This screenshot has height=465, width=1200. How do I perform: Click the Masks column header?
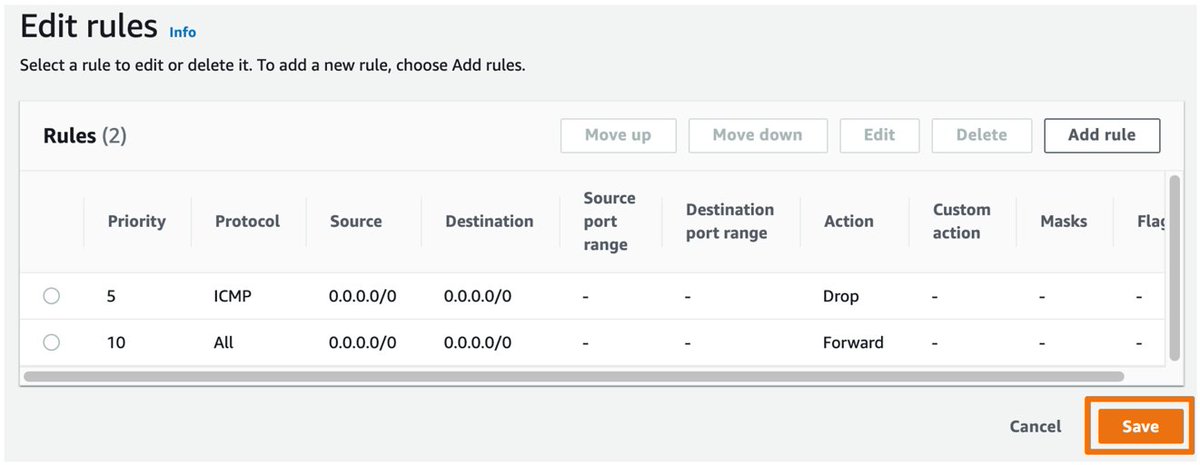(1063, 221)
